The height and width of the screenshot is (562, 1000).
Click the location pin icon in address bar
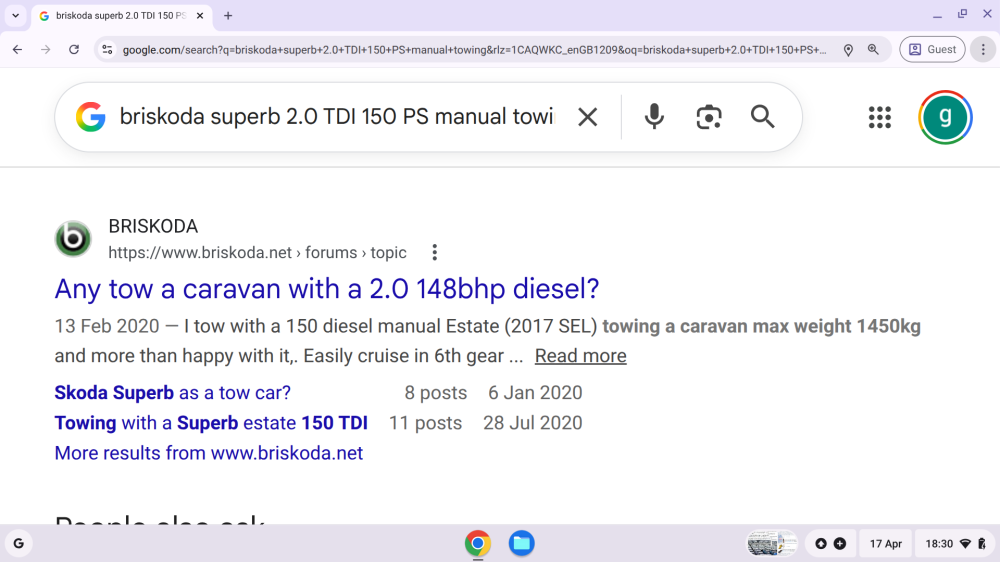pyautogui.click(x=848, y=50)
